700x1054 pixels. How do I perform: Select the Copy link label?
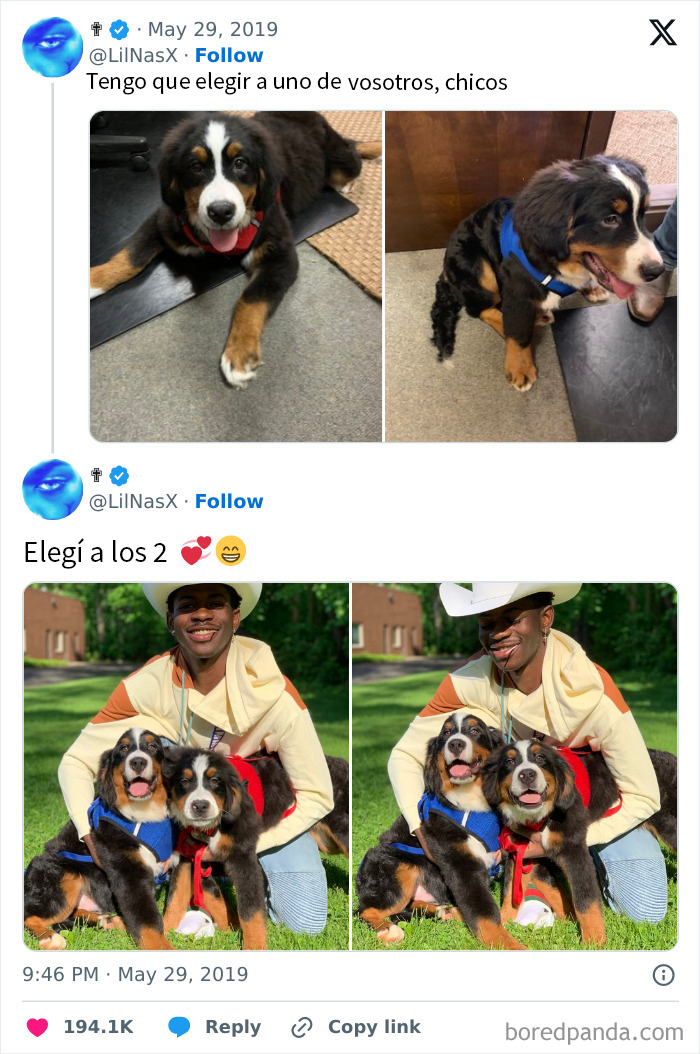tap(374, 1027)
